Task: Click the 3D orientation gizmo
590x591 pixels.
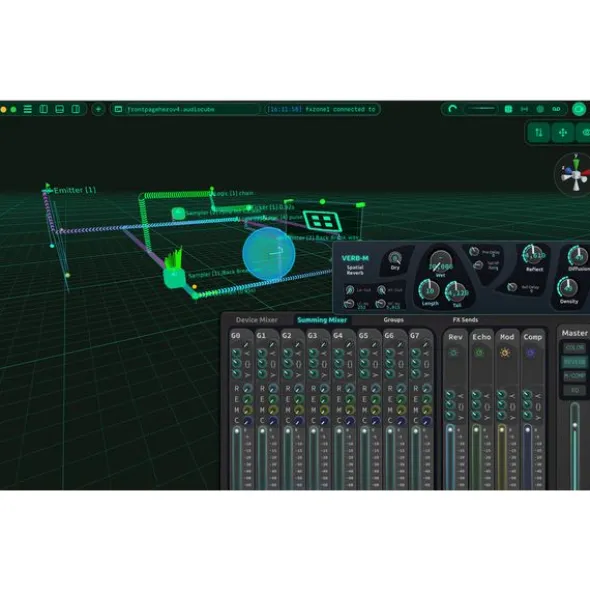Action: pyautogui.click(x=575, y=174)
